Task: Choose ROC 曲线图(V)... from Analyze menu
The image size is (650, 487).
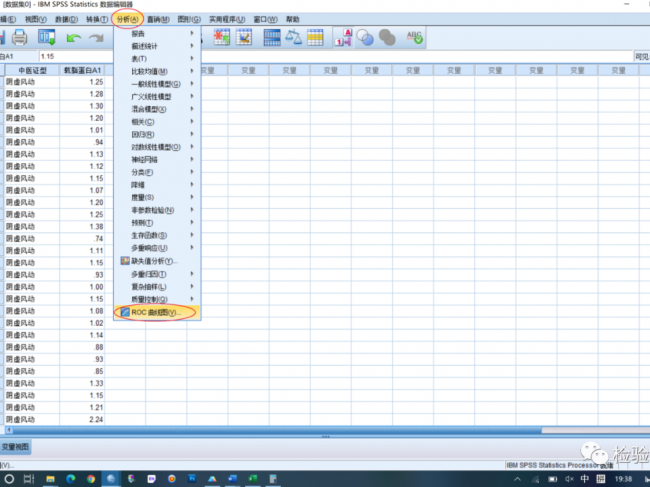Action: pyautogui.click(x=158, y=312)
